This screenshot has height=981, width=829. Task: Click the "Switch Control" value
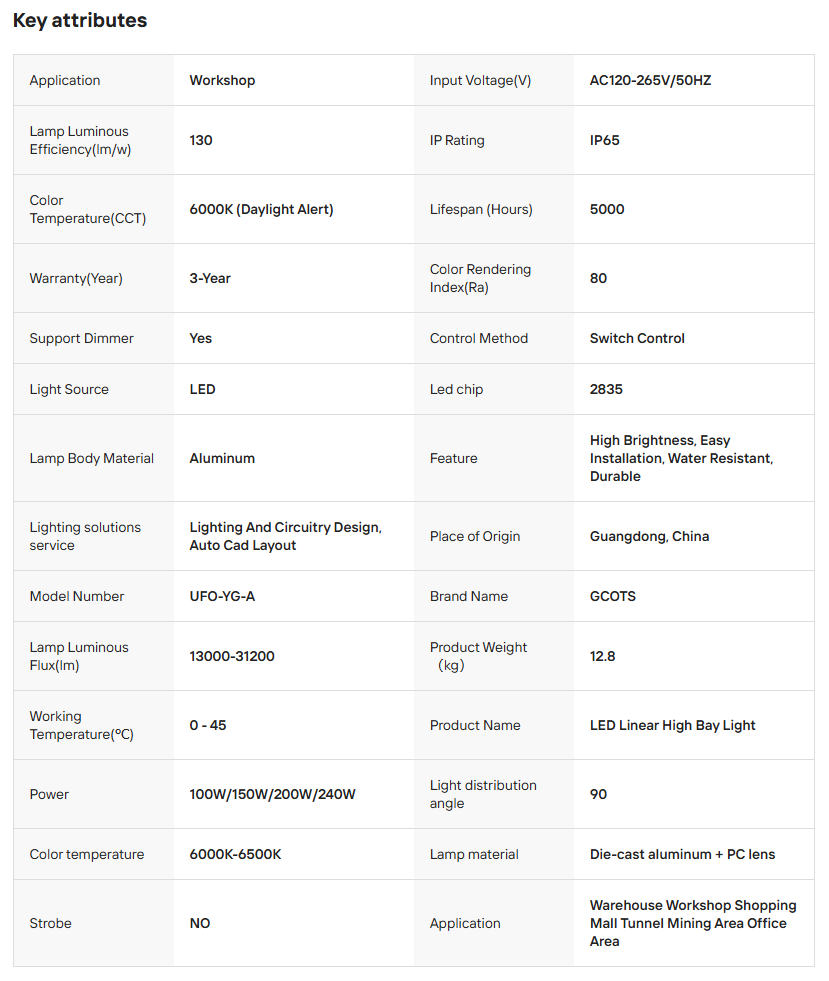637,338
